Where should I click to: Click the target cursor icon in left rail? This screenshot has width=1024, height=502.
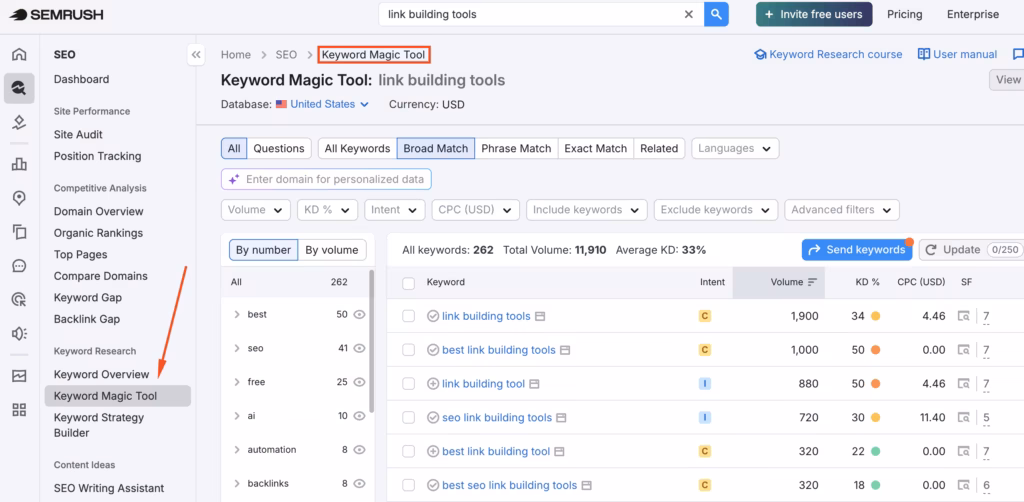(20, 300)
